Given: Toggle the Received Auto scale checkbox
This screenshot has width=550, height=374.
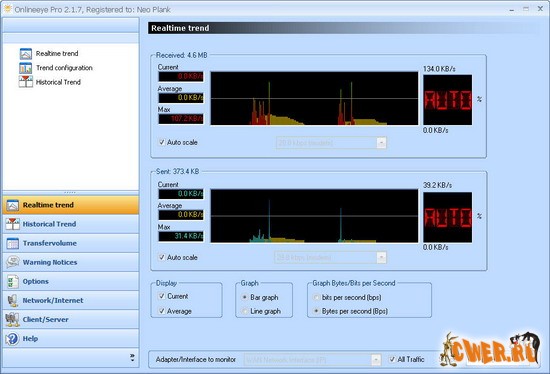Looking at the screenshot, I should pos(162,142).
